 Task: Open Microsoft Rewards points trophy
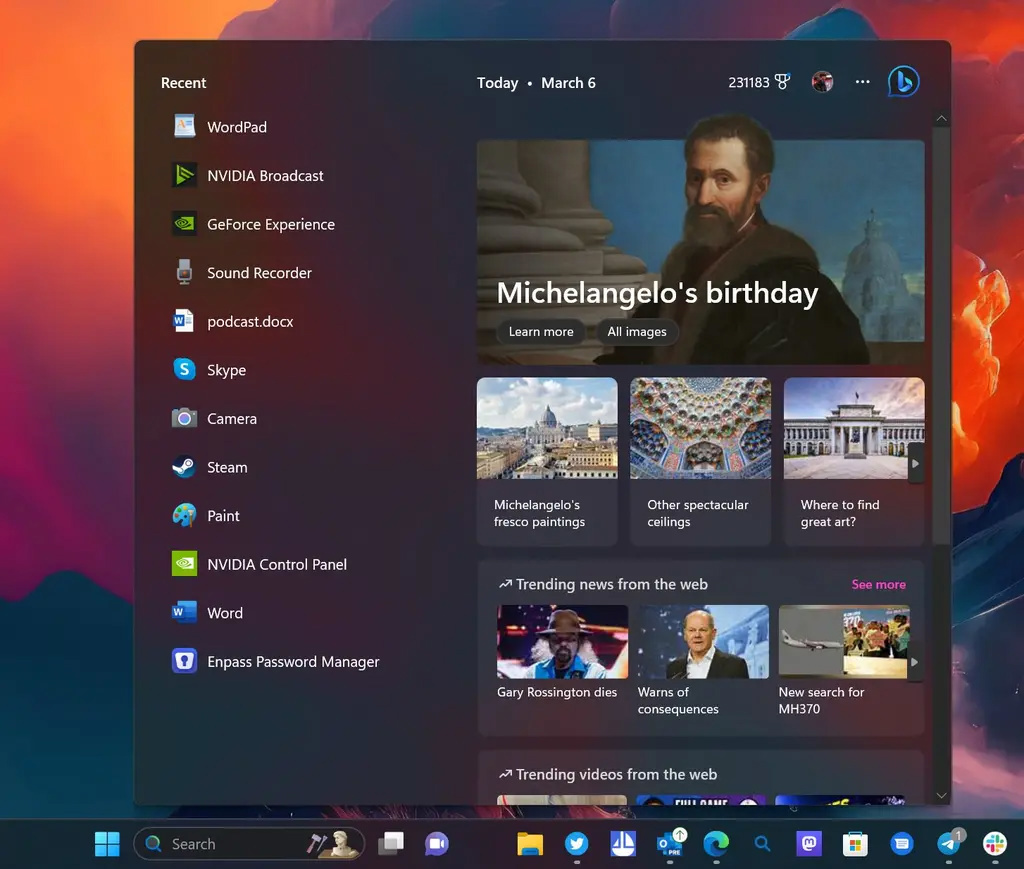click(x=782, y=83)
